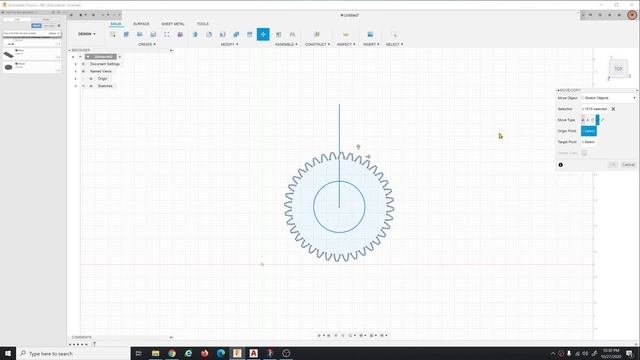Click Cancel in Move/Copy dialog
This screenshot has height=360, width=640.
coord(628,164)
